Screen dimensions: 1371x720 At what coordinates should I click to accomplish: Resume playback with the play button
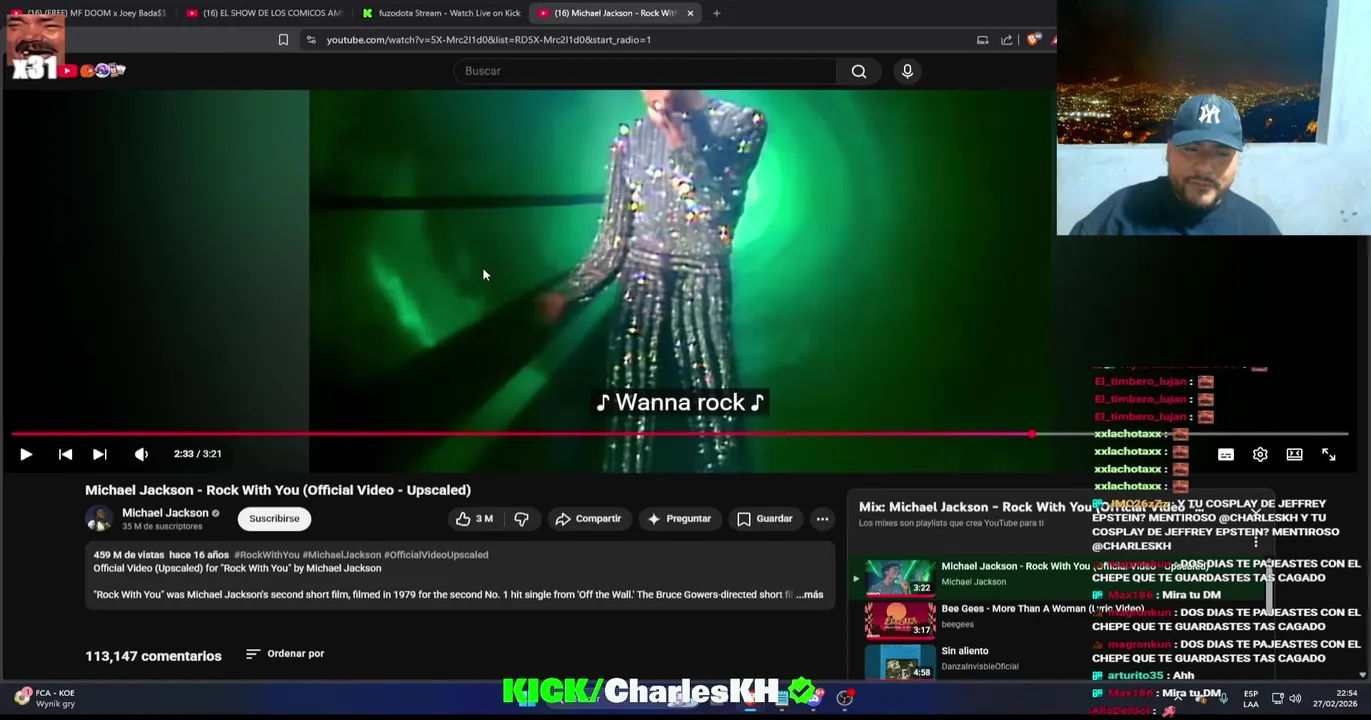(26, 454)
